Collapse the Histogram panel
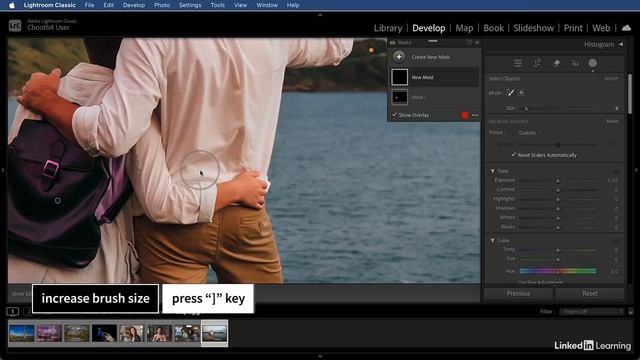This screenshot has height=360, width=640. click(x=621, y=44)
